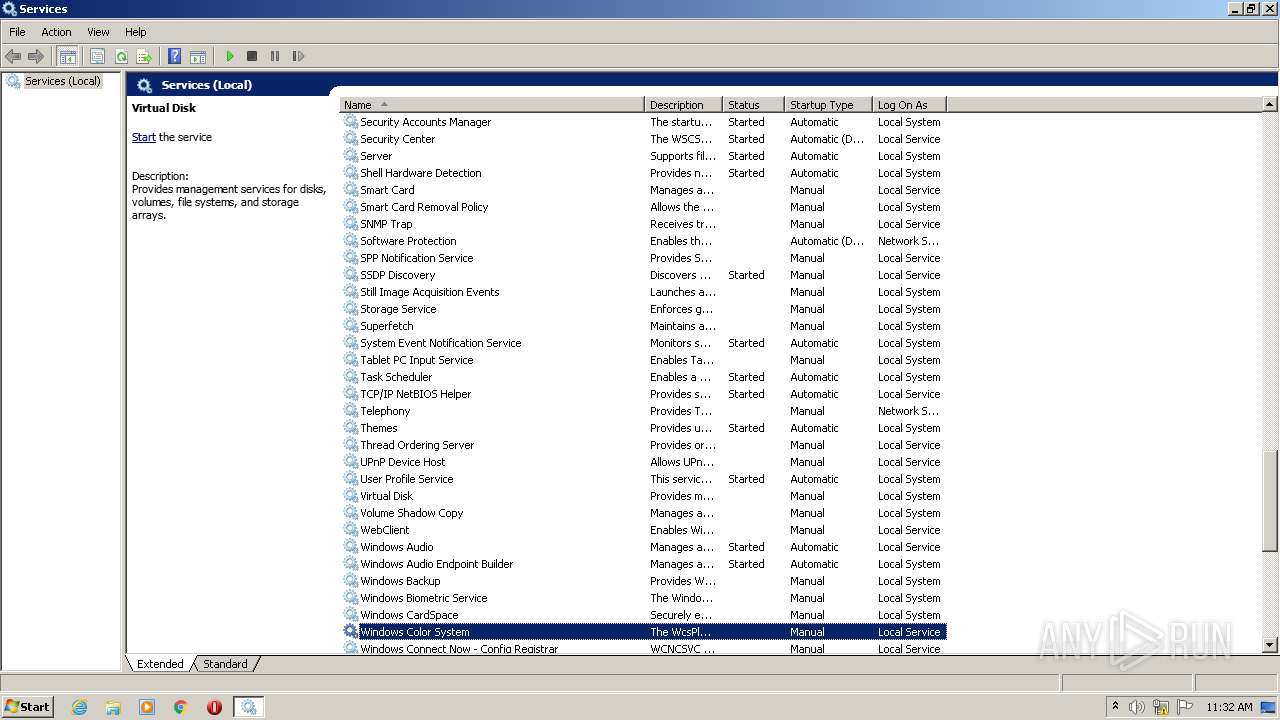Open the Help menu
This screenshot has height=720, width=1280.
click(136, 32)
